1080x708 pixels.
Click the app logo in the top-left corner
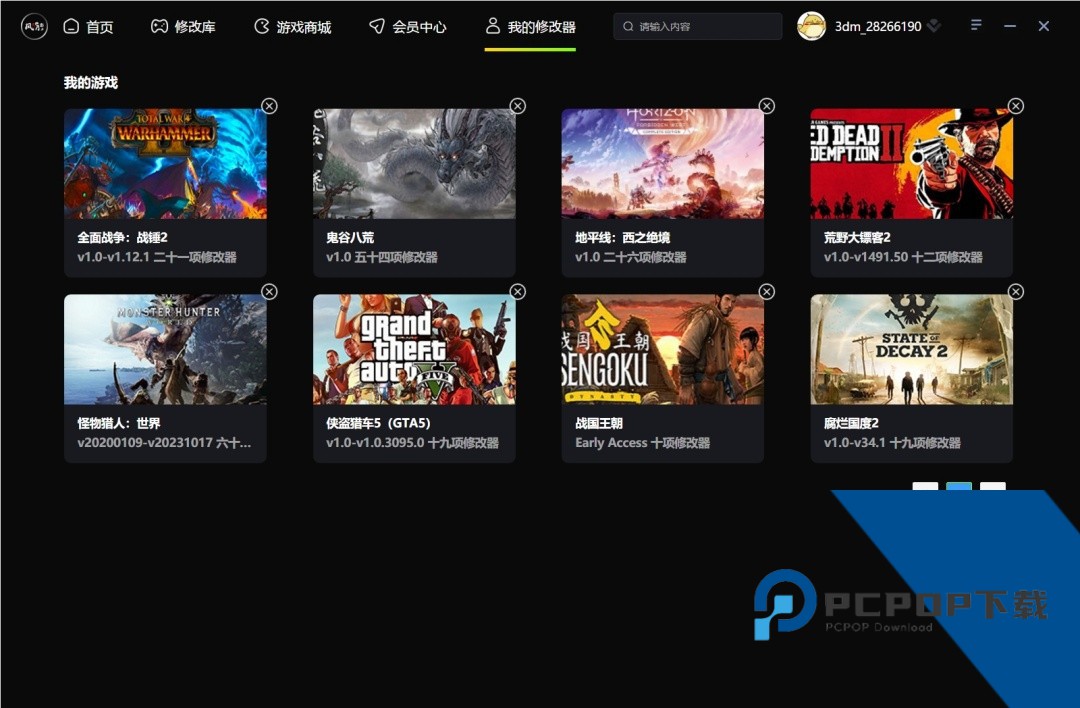coord(34,27)
